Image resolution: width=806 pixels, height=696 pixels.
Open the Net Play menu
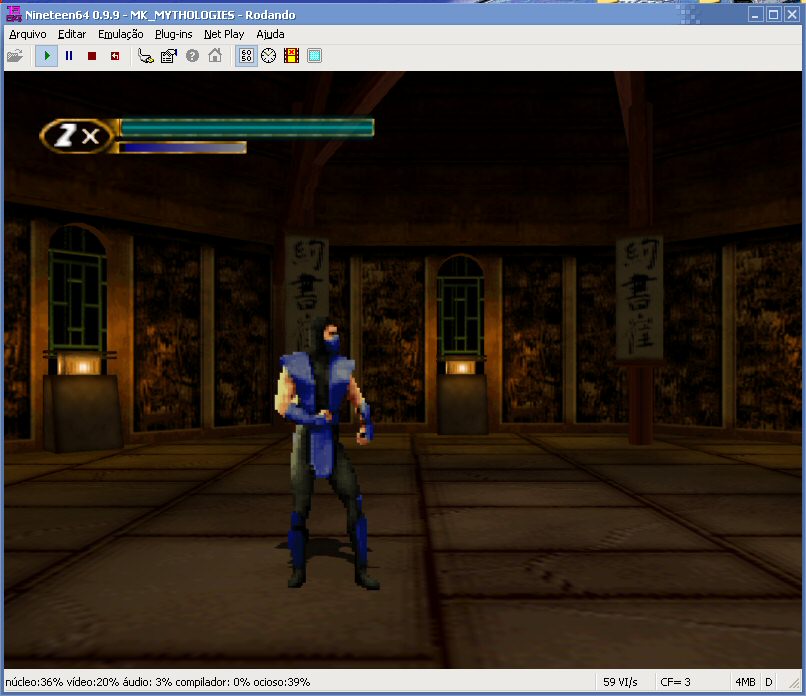coord(224,34)
